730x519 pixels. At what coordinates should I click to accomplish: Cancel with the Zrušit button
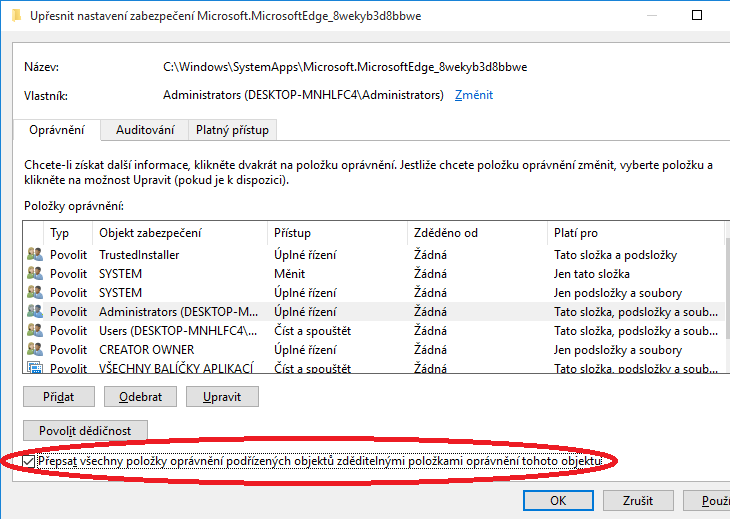coord(638,501)
